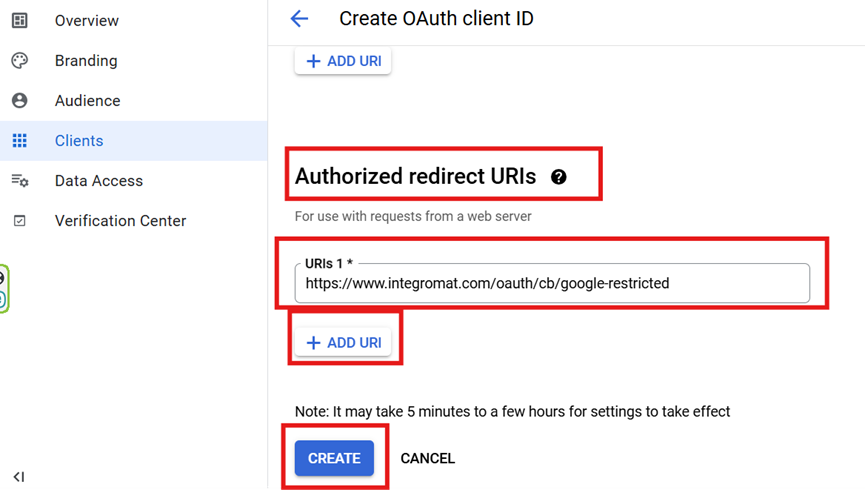
Task: Click the URIs 1 redirect URI field
Action: pos(551,283)
